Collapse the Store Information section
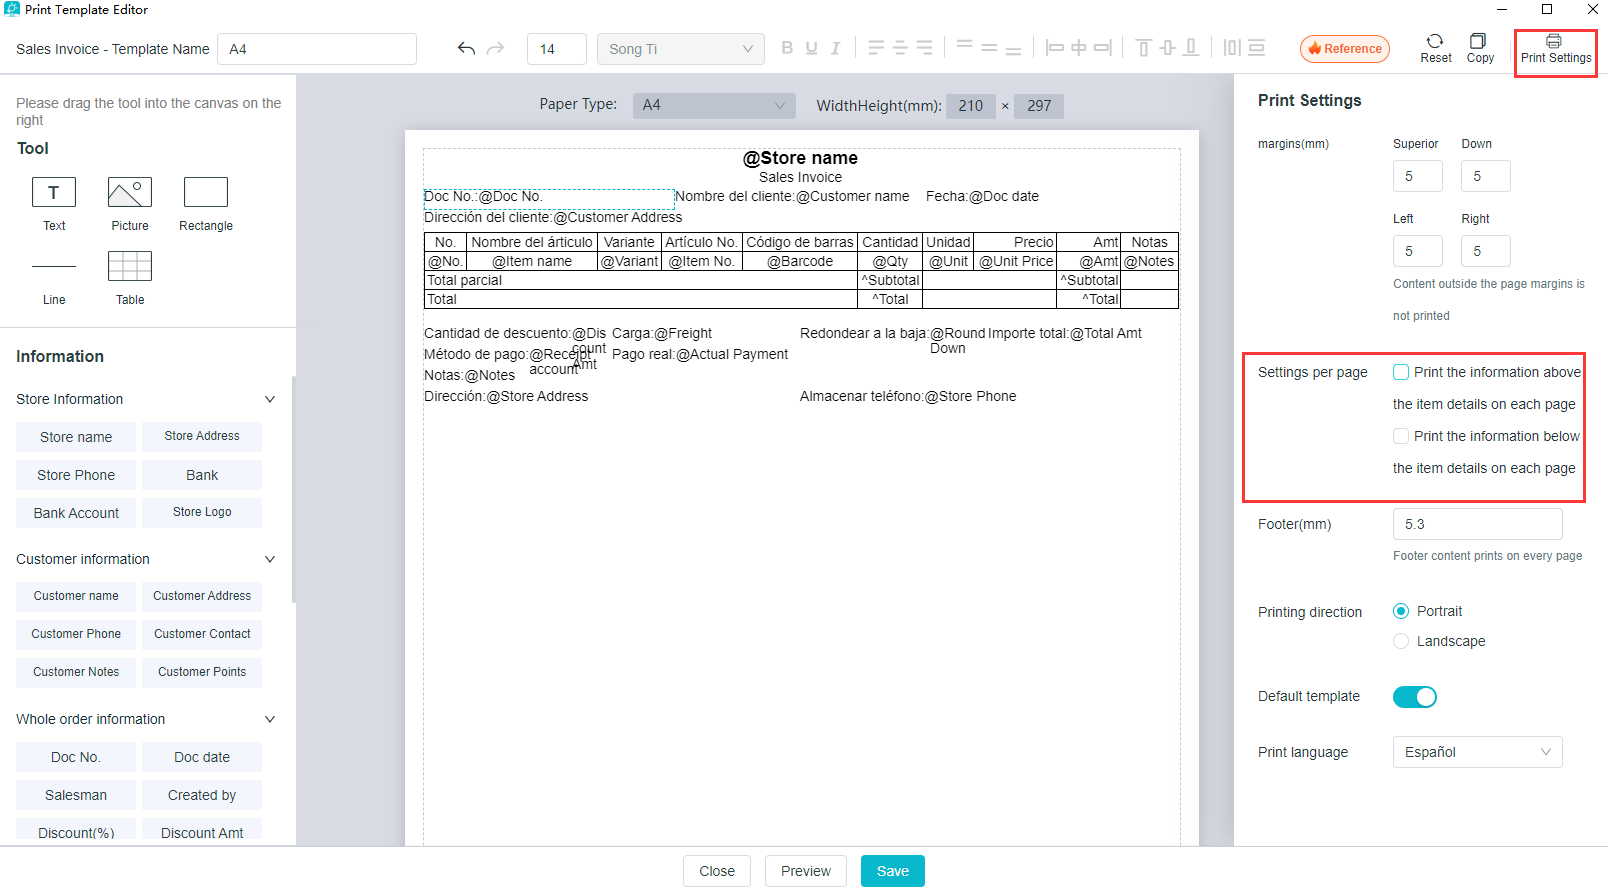The width and height of the screenshot is (1608, 887). [x=269, y=399]
